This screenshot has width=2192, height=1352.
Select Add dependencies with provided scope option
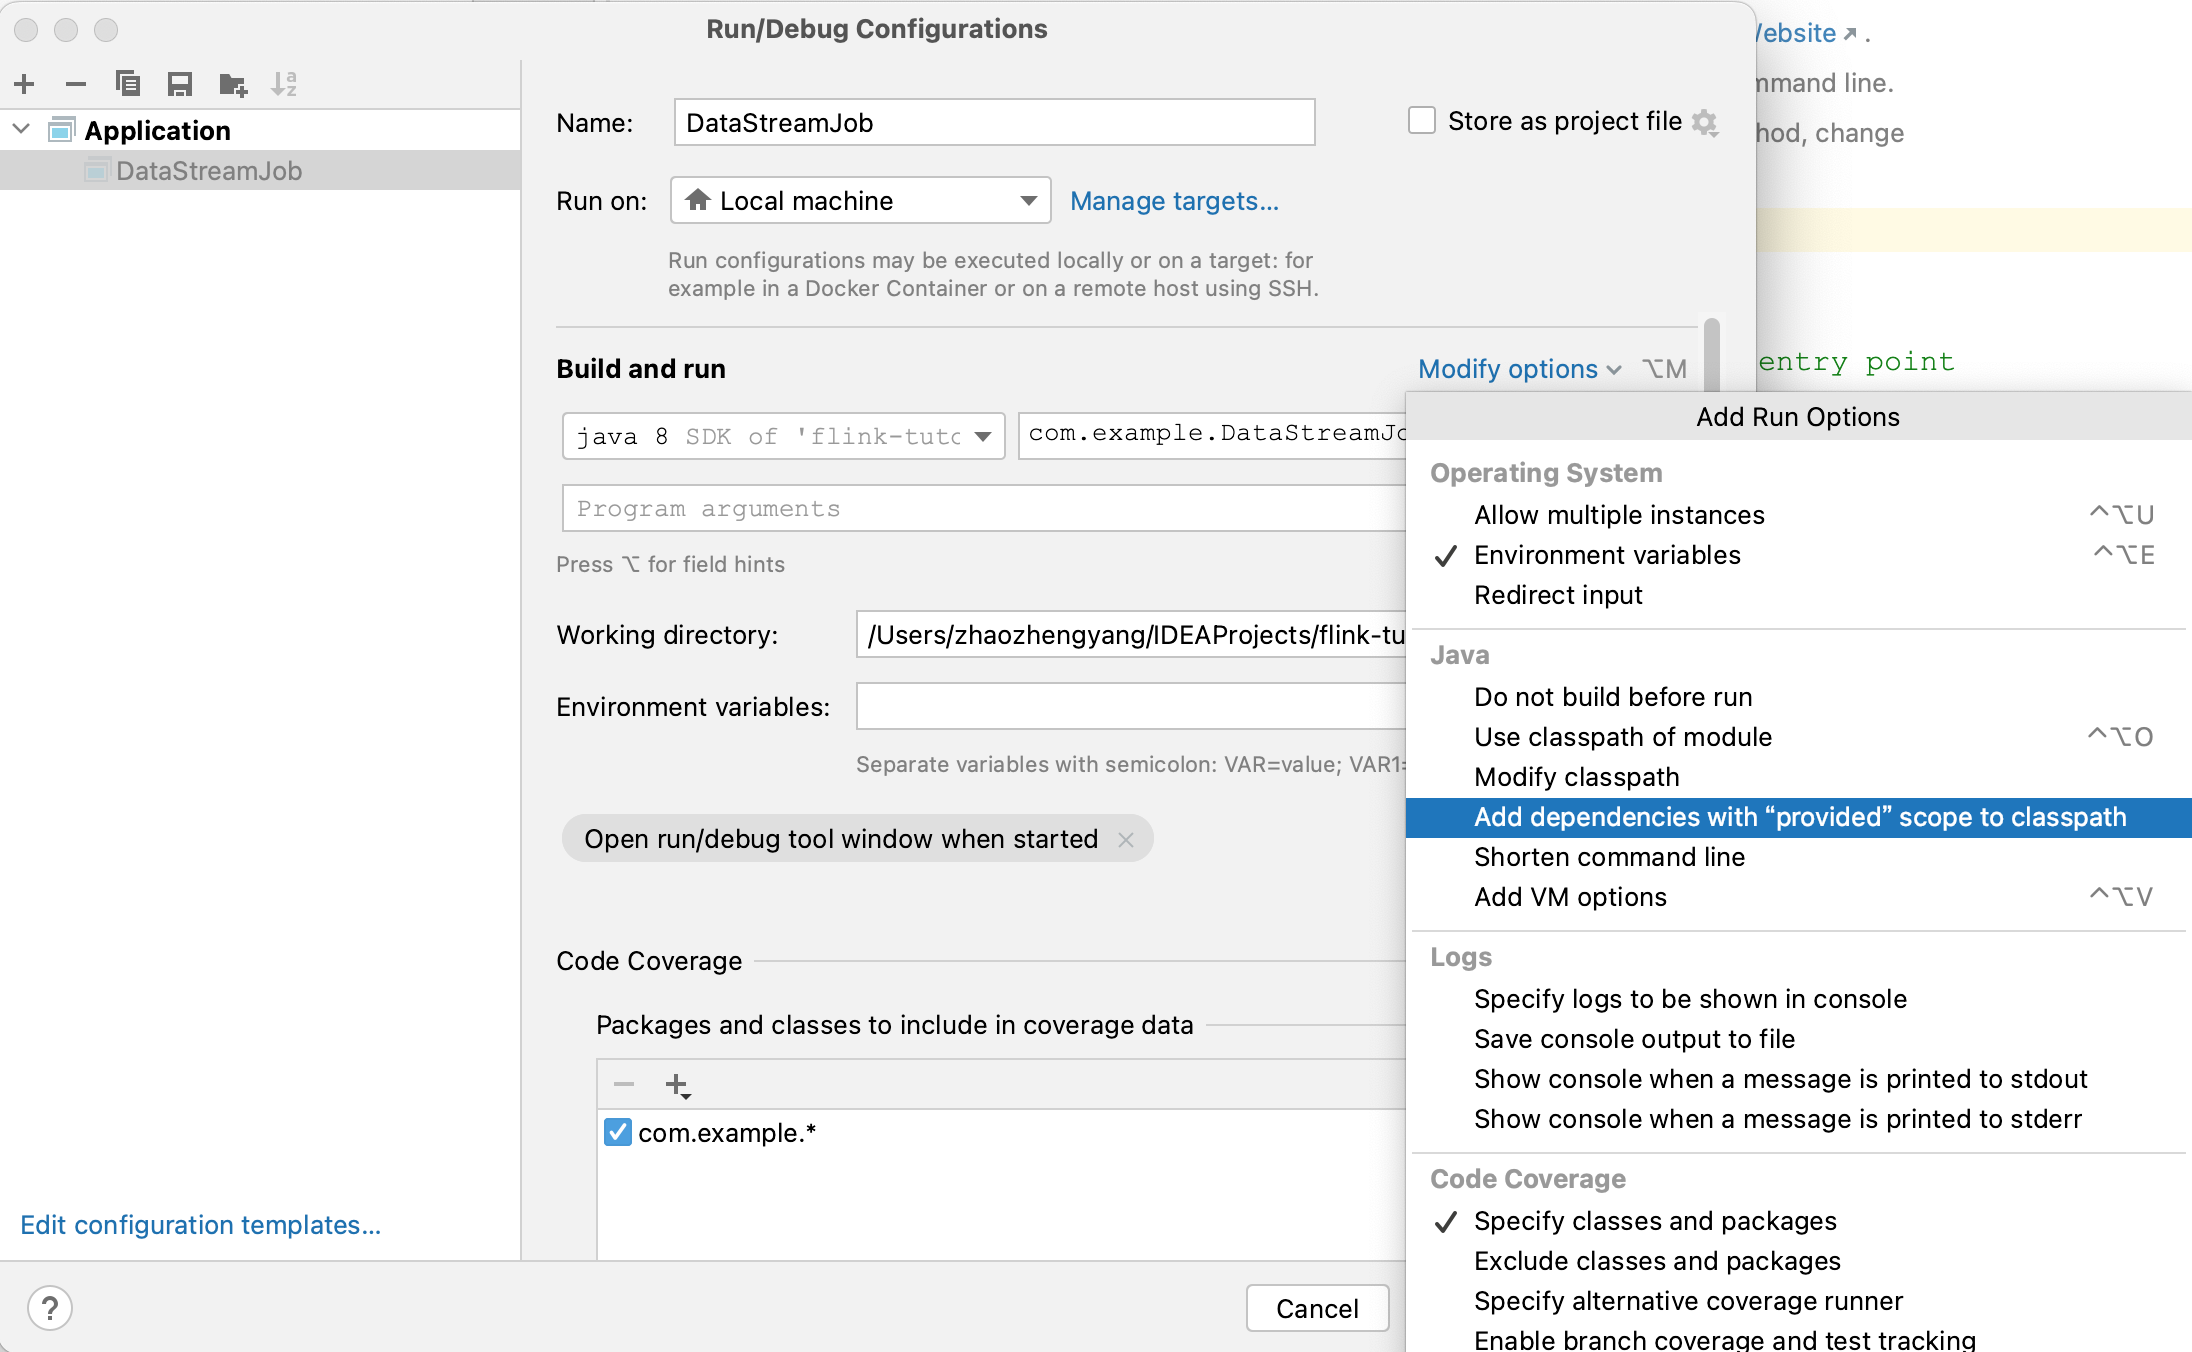point(1799,817)
